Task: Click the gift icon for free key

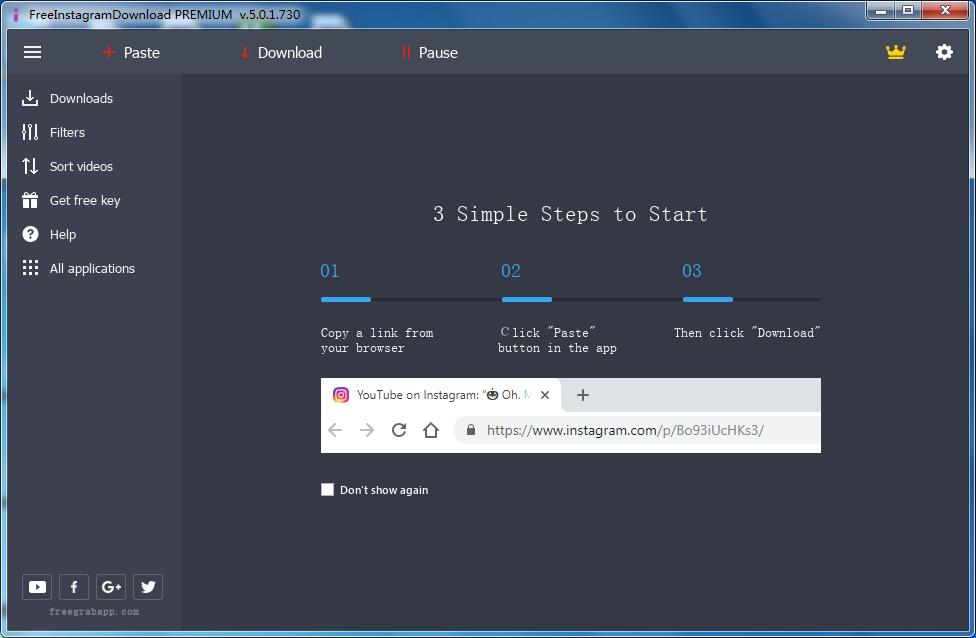Action: click(30, 200)
